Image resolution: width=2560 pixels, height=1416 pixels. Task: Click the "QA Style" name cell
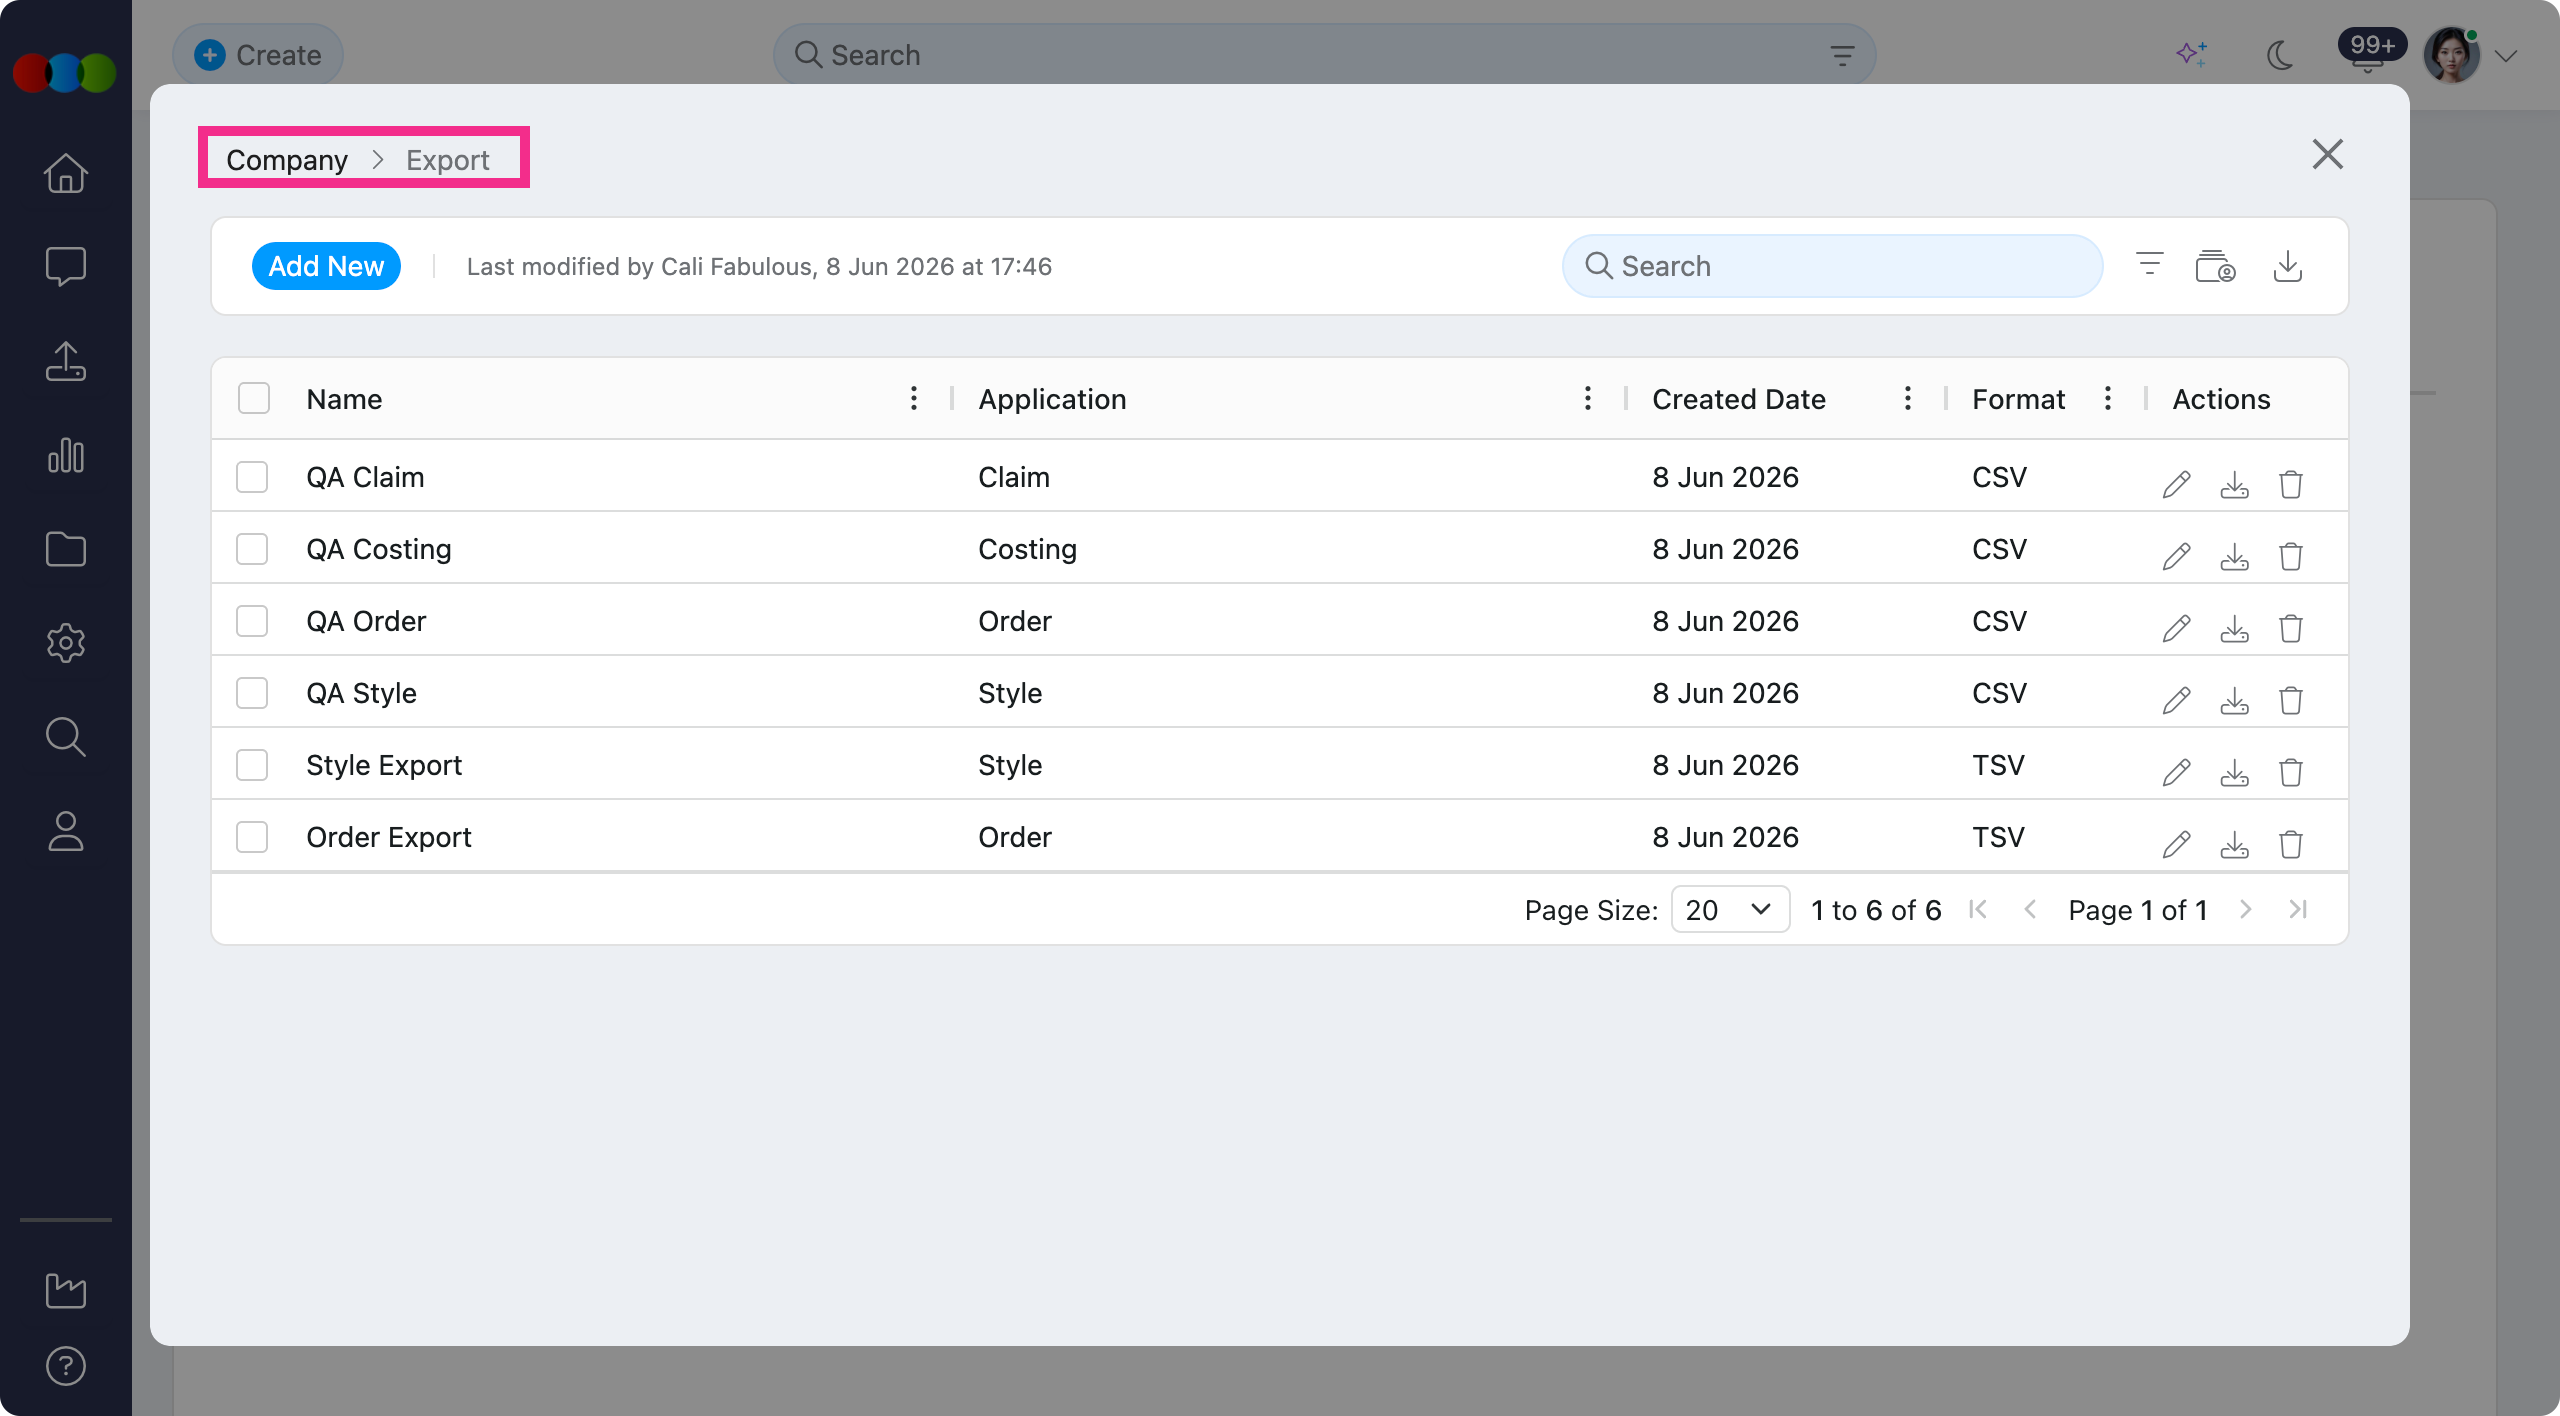[x=361, y=693]
